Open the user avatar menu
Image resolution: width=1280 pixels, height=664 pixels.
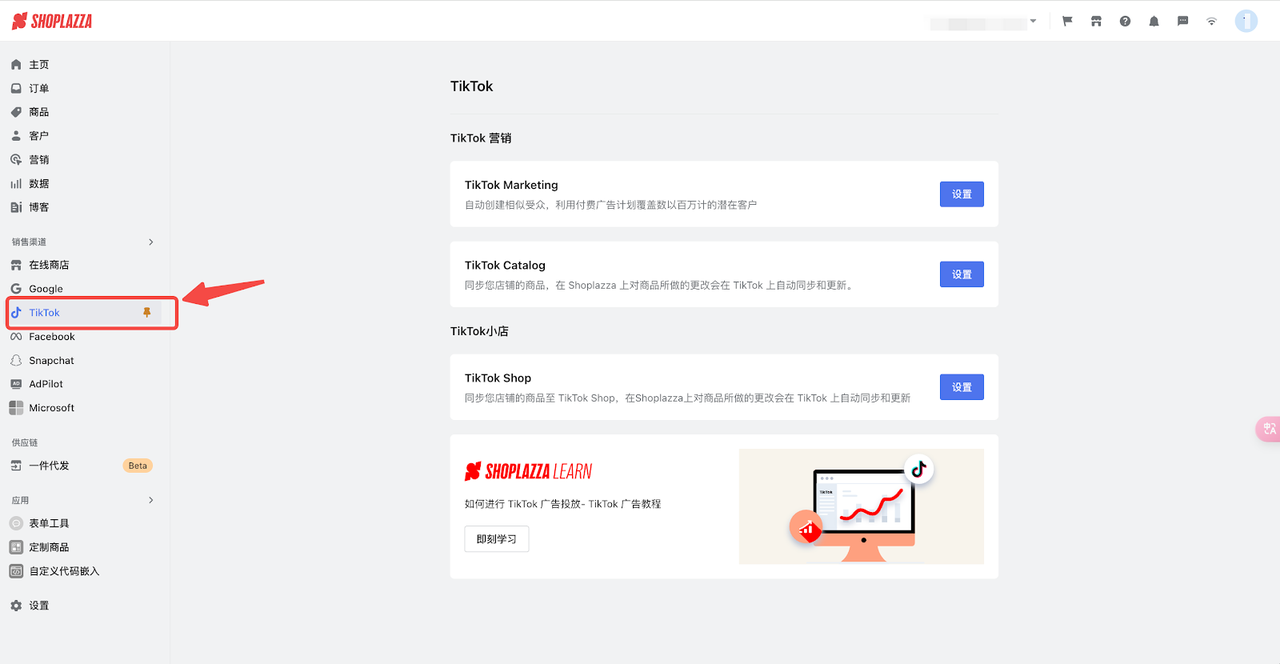[1246, 21]
